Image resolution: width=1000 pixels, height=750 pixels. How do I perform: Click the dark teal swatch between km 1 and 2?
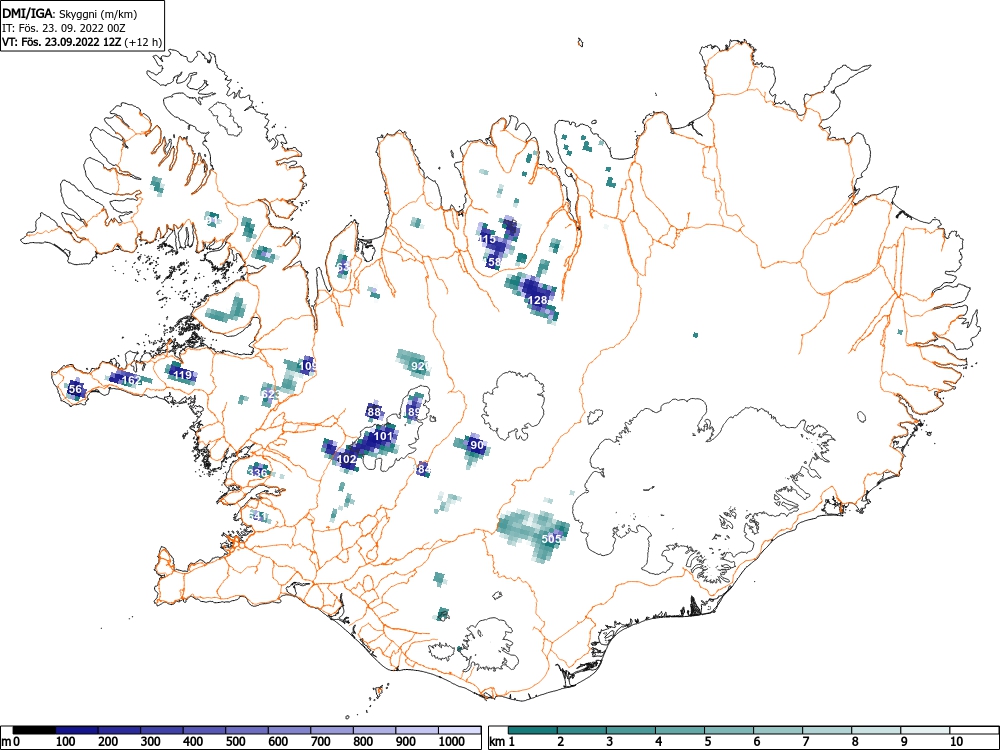pyautogui.click(x=534, y=730)
